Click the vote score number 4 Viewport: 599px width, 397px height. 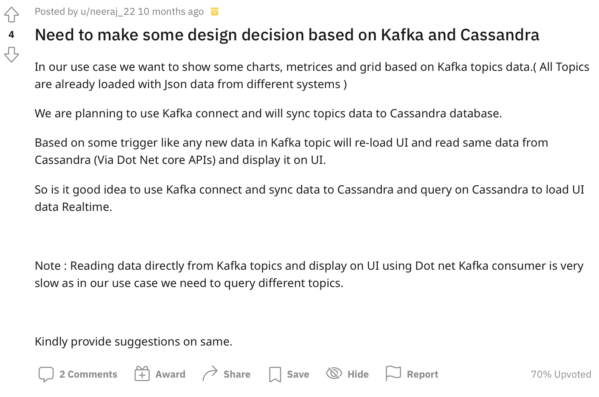click(x=11, y=35)
